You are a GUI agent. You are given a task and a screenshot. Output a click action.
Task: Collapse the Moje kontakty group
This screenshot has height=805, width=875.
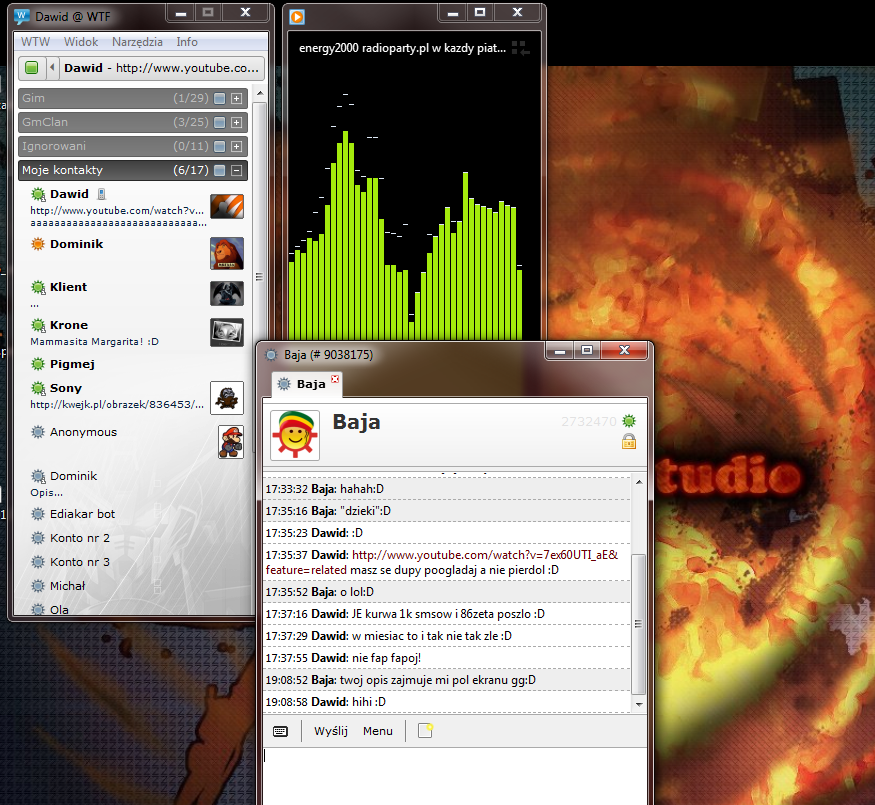237,170
